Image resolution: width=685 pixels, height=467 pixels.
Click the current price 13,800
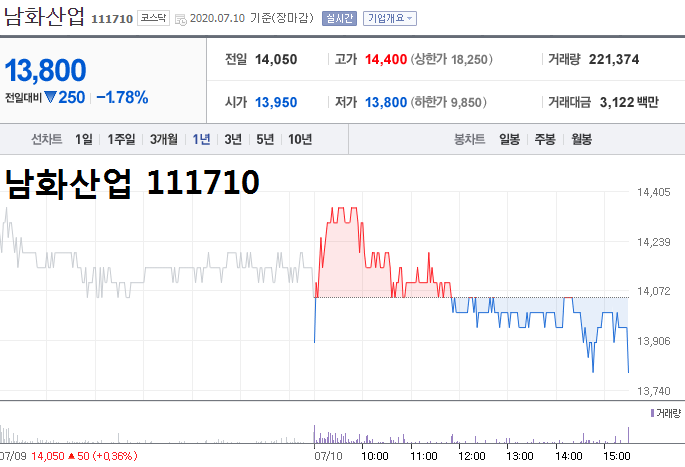tap(45, 70)
